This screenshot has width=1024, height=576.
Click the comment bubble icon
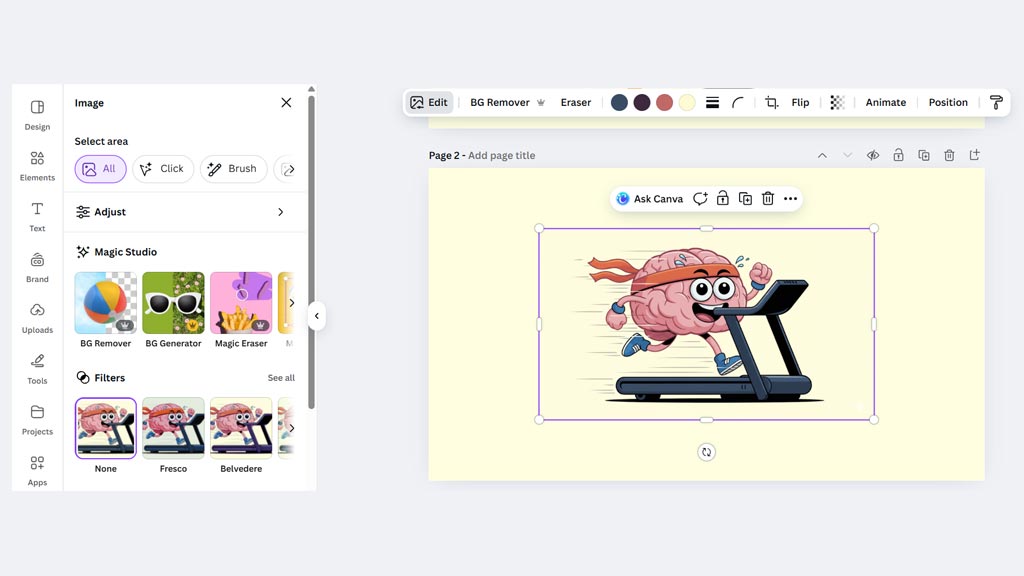point(700,199)
